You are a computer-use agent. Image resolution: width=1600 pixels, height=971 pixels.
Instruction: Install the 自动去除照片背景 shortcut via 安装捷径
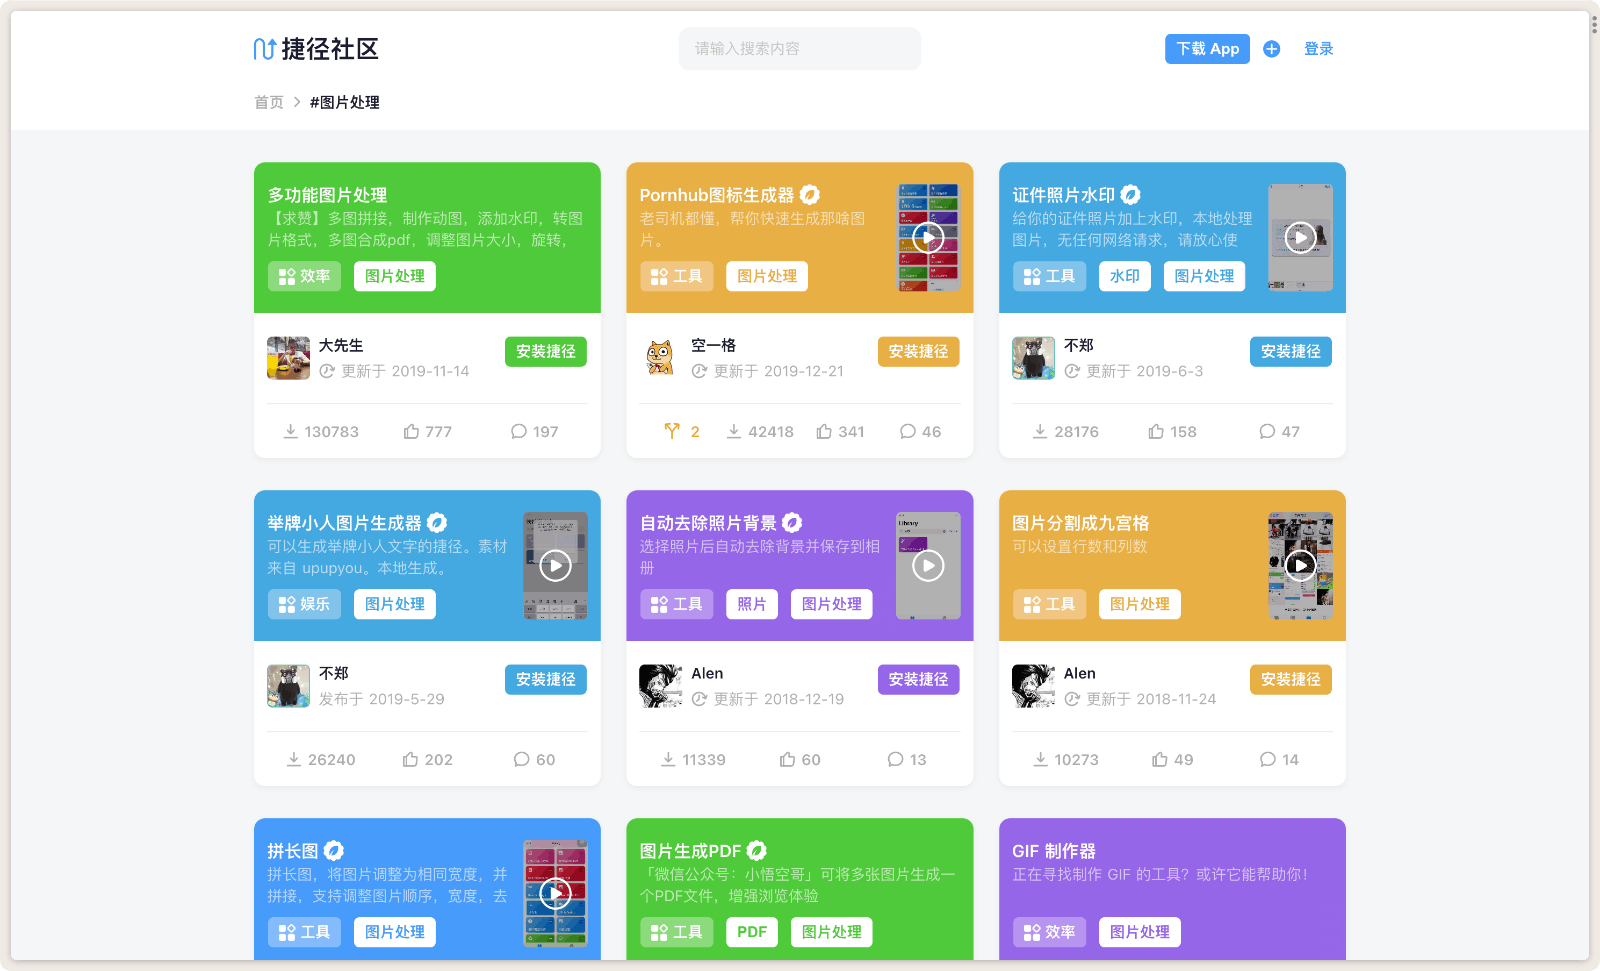click(x=918, y=679)
